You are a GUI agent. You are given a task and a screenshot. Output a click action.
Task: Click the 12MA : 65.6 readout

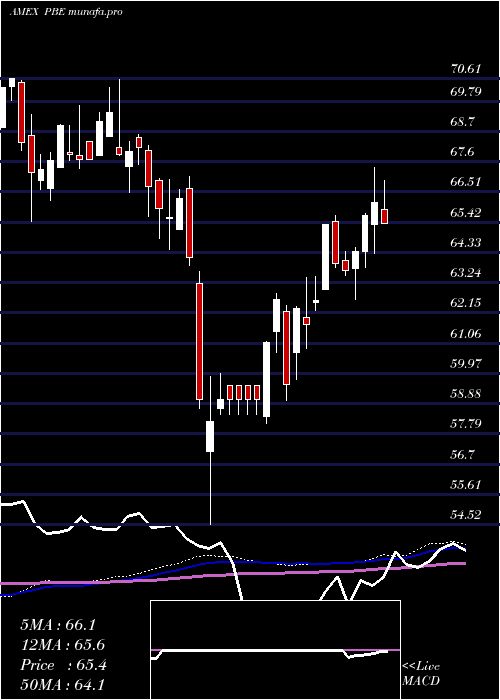[x=63, y=645]
